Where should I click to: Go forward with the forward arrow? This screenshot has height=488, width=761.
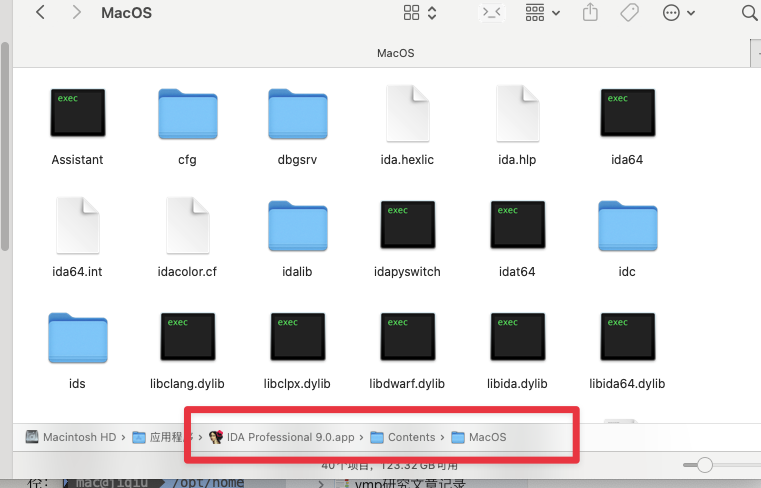[x=76, y=13]
